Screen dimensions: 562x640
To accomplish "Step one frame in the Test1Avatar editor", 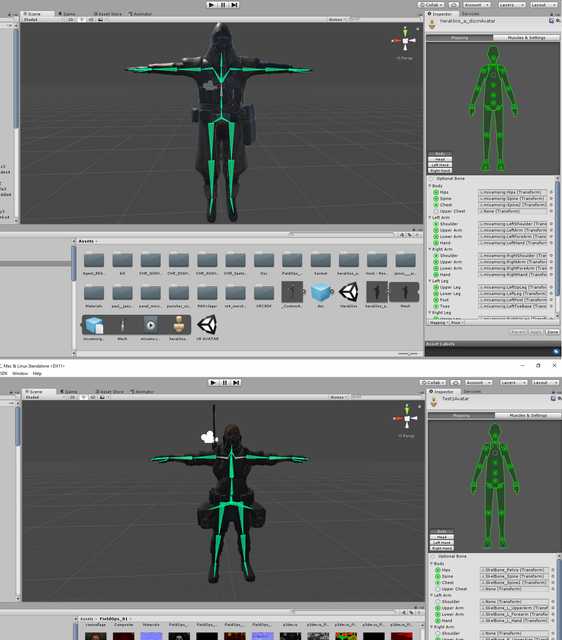I will point(236,382).
